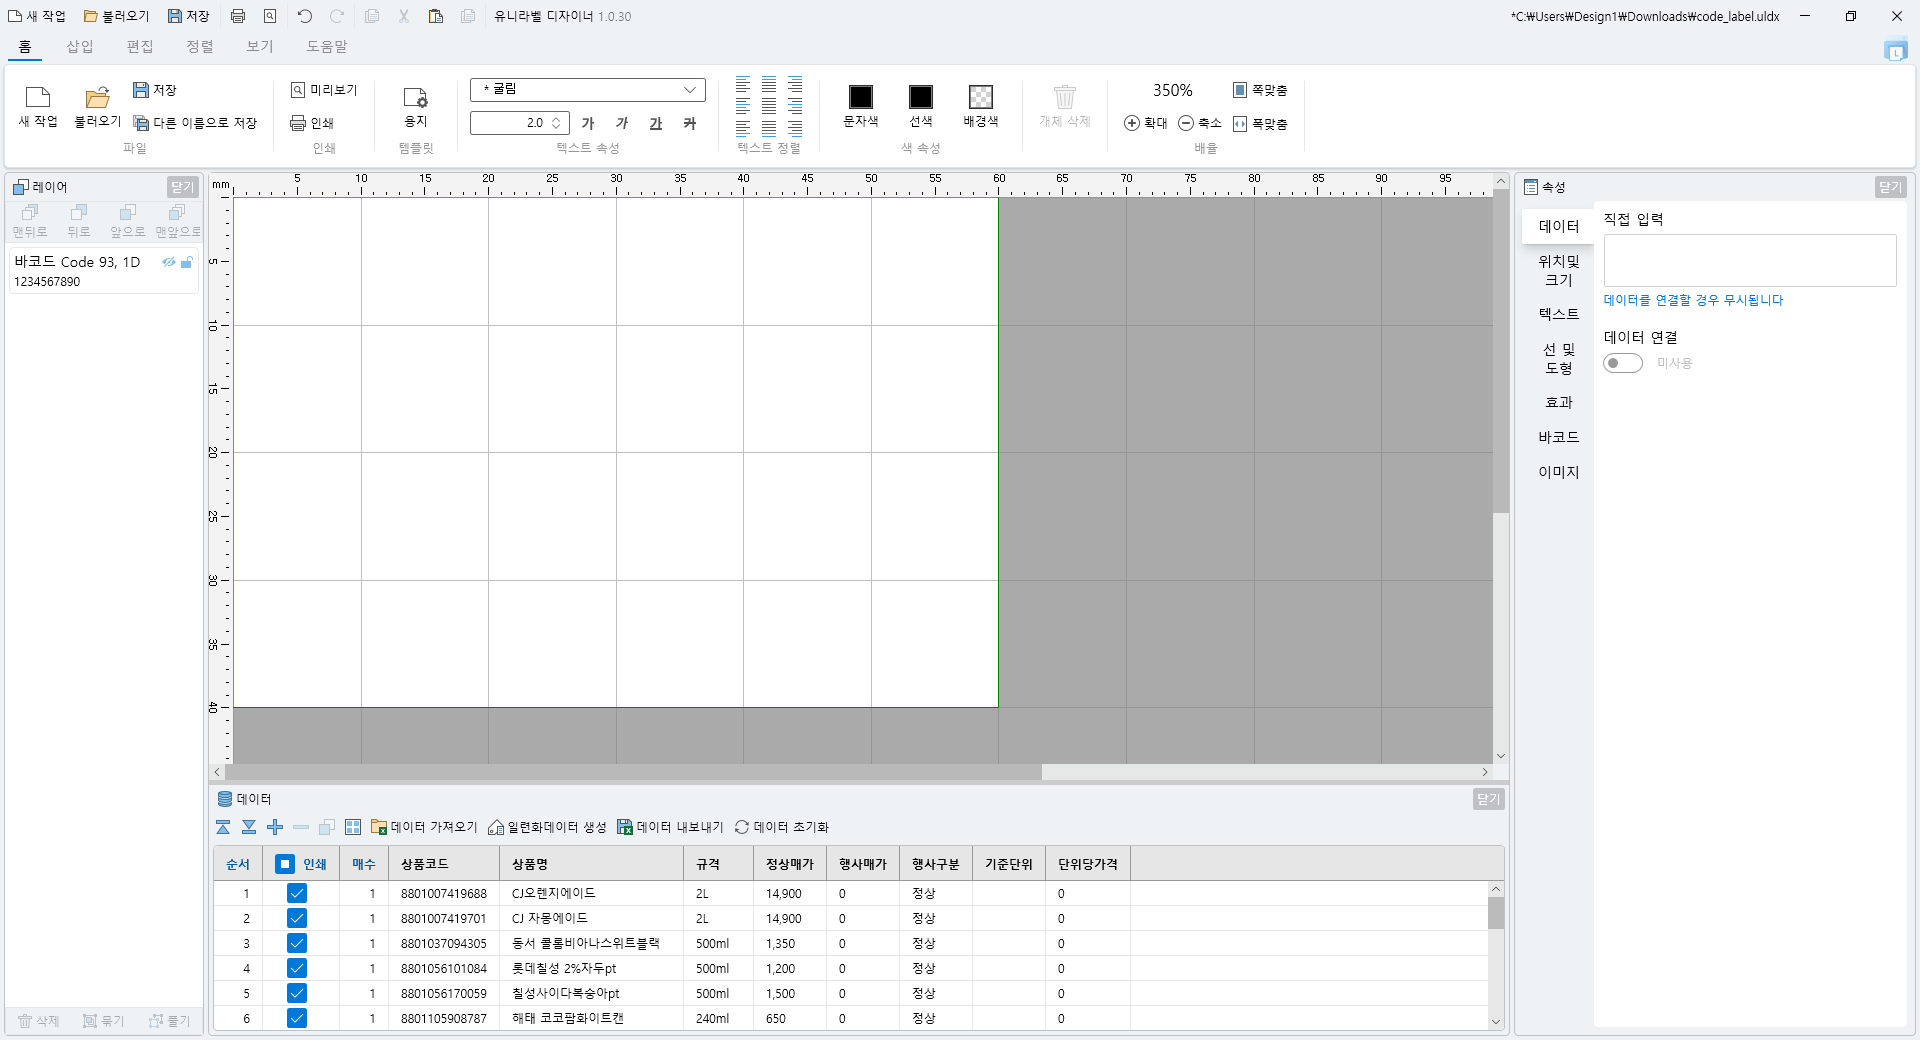This screenshot has width=1920, height=1040.
Task: Click the Preview (미리보기) icon
Action: click(298, 90)
